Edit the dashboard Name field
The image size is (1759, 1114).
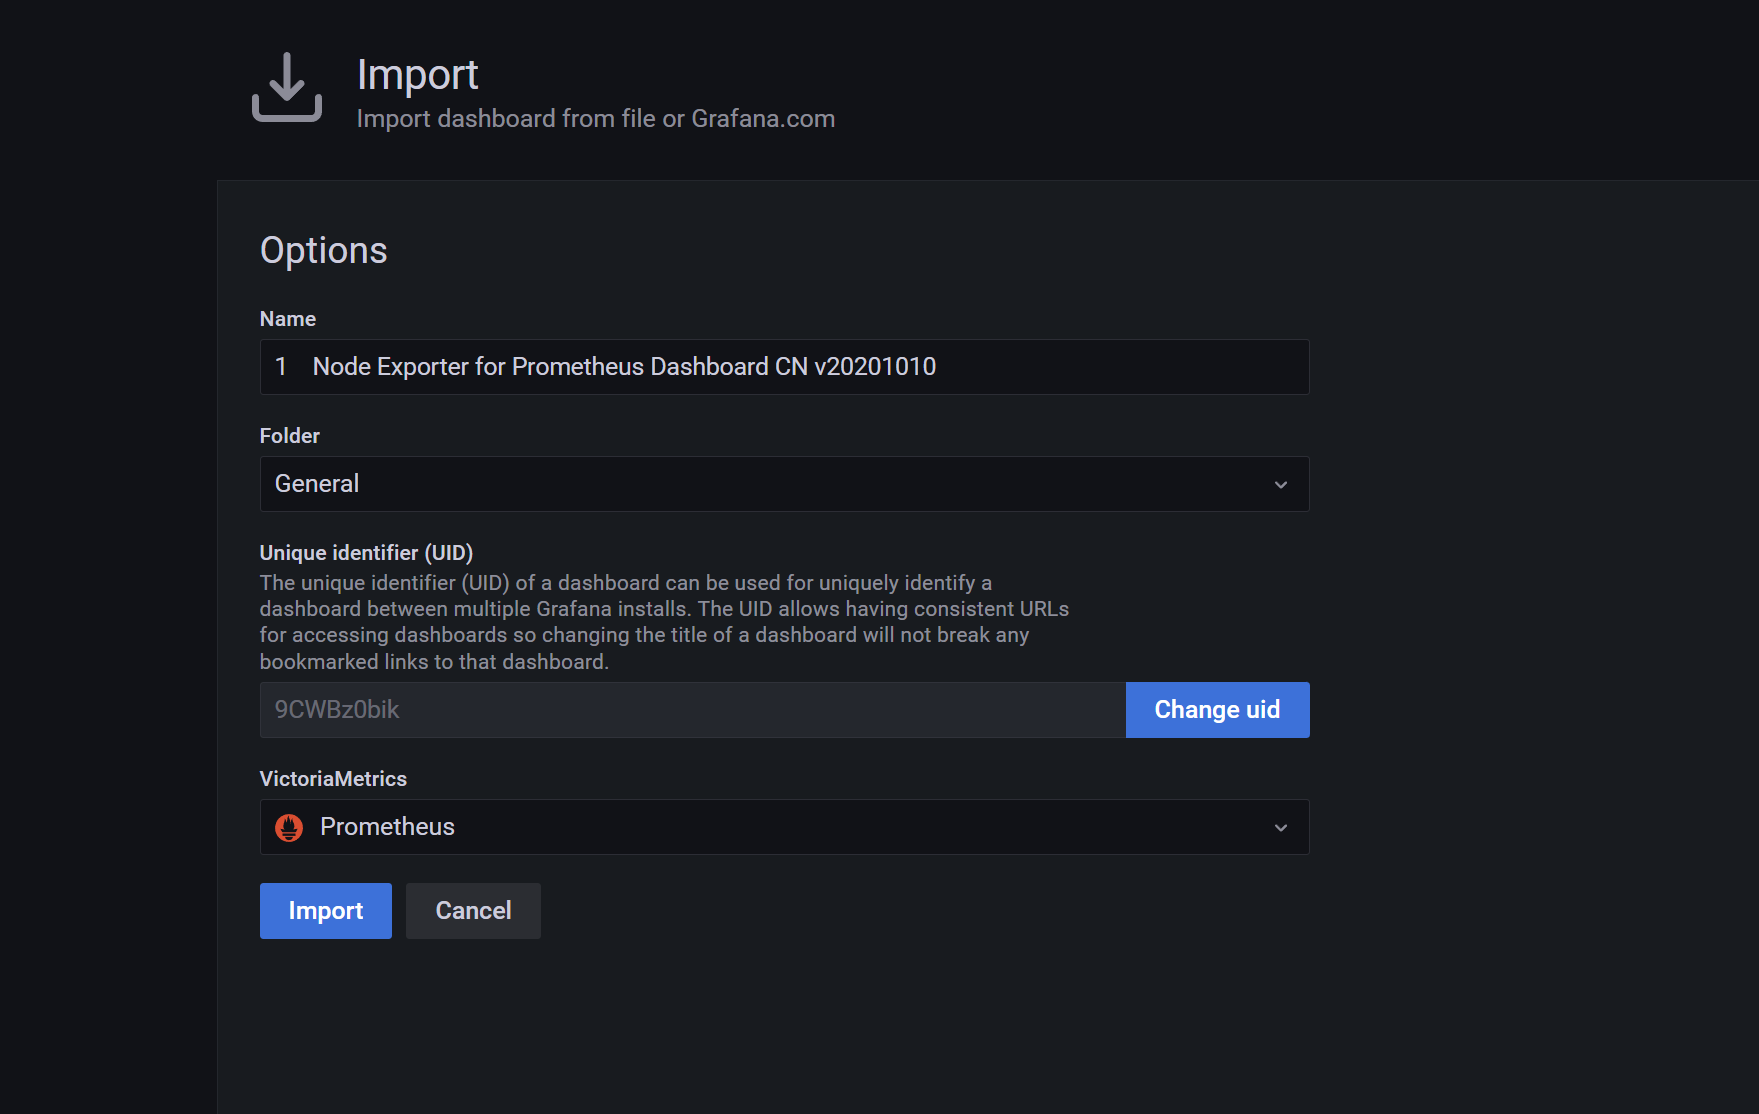pyautogui.click(x=784, y=367)
